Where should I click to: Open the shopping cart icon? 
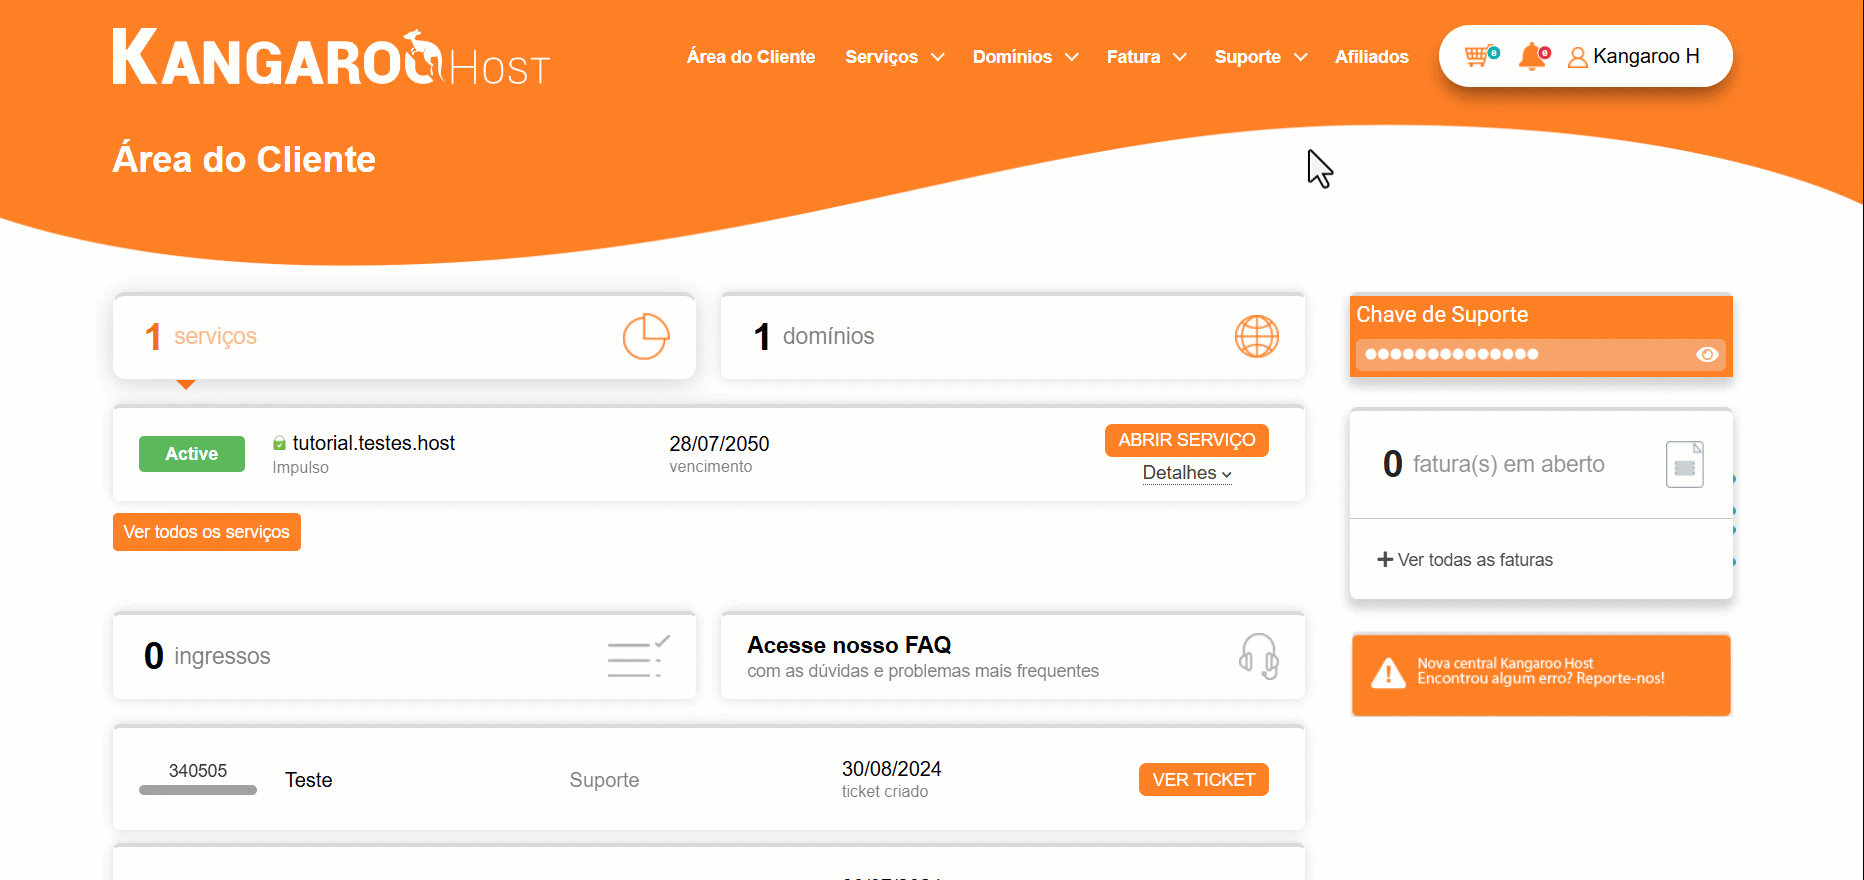pos(1481,57)
